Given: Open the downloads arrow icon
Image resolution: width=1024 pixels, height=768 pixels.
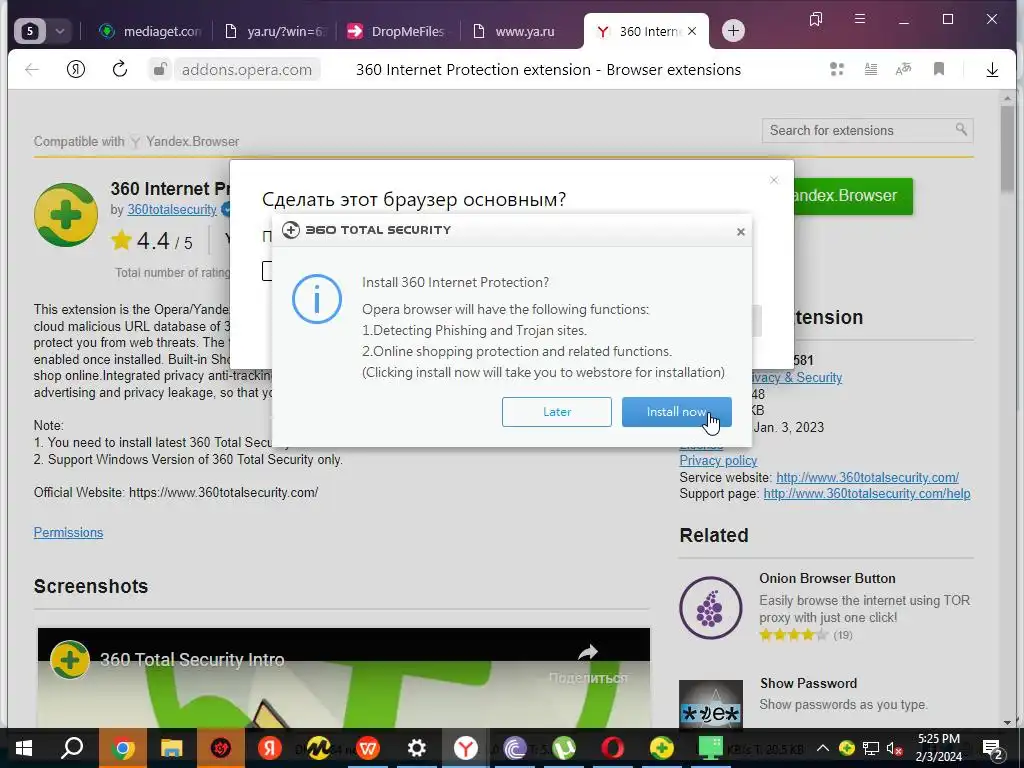Looking at the screenshot, I should click(992, 69).
